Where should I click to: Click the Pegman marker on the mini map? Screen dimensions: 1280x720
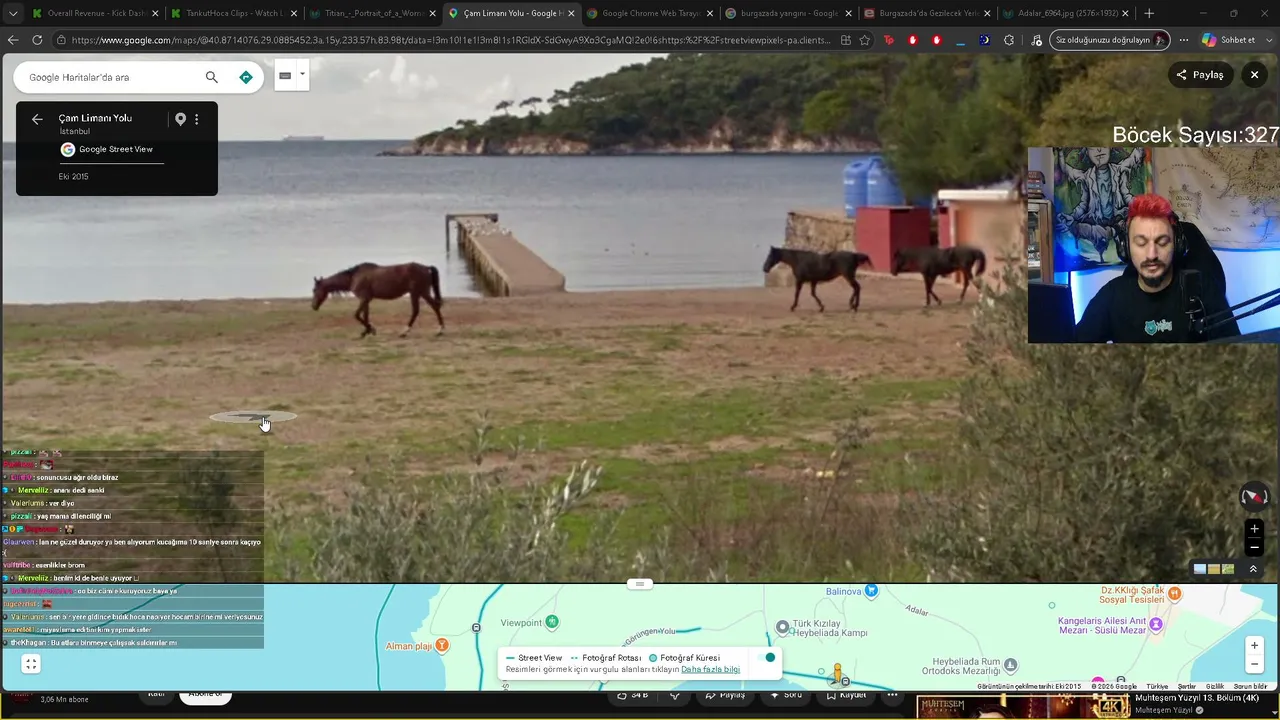(x=838, y=672)
